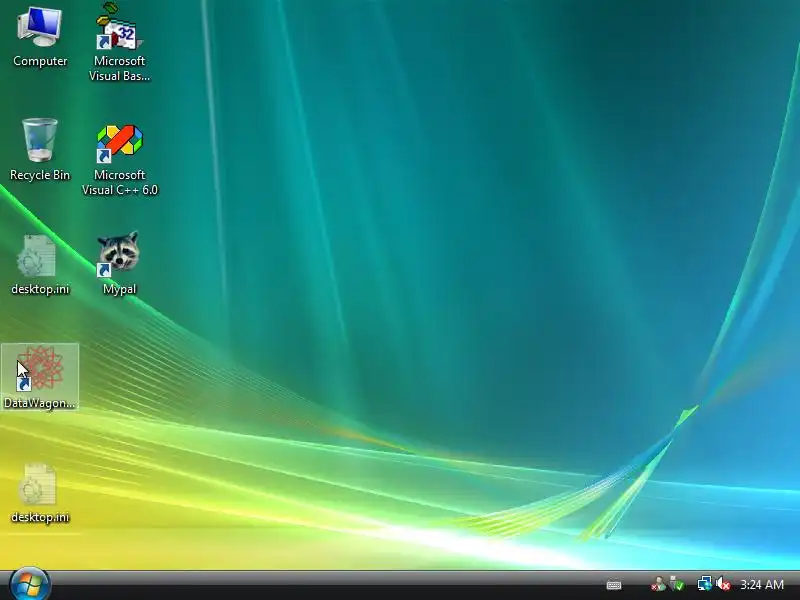Click the 3:24 AM clock

point(762,585)
